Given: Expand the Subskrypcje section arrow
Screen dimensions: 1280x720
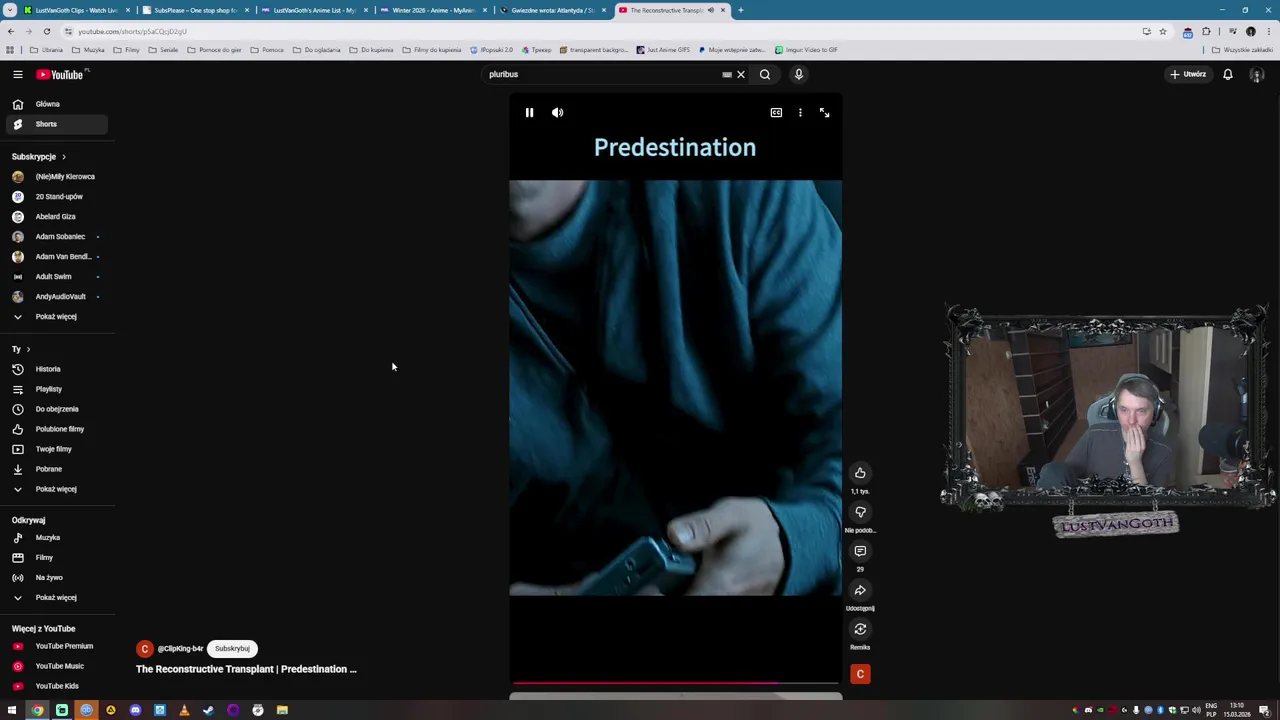Looking at the screenshot, I should coord(63,157).
